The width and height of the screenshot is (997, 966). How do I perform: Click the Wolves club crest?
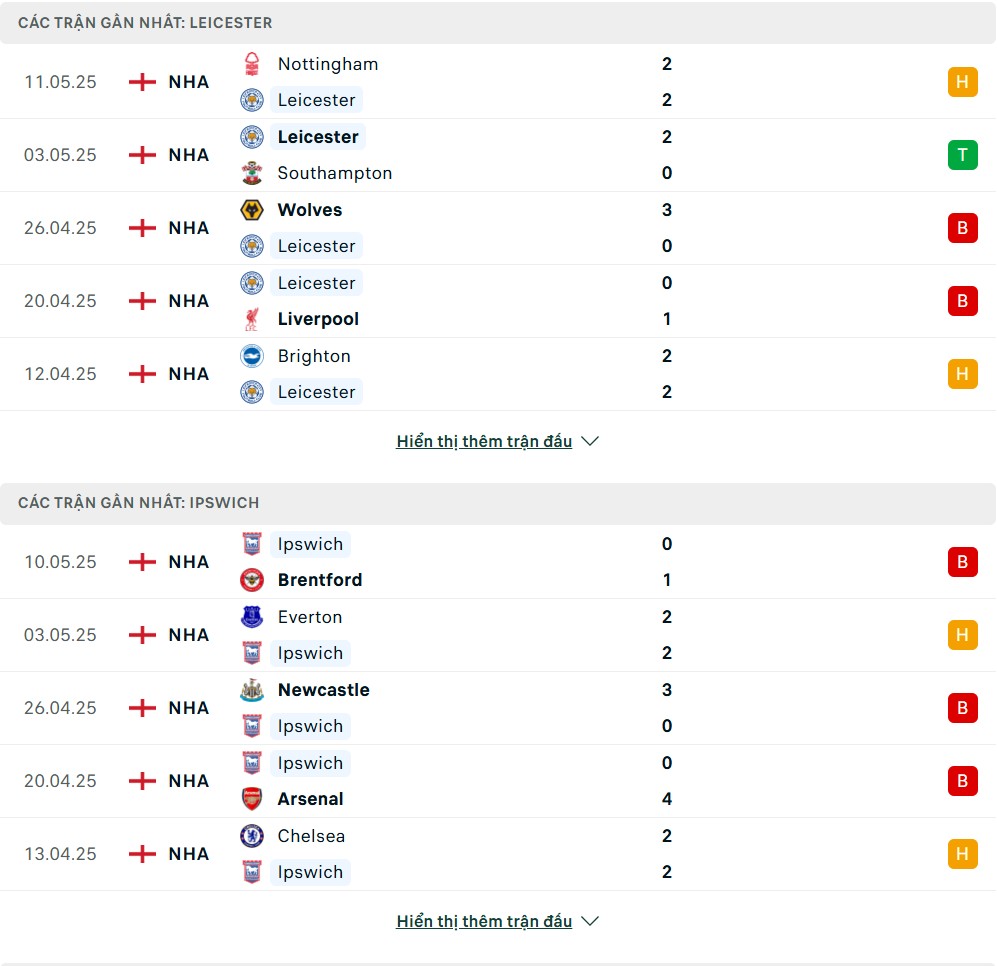pyautogui.click(x=252, y=210)
